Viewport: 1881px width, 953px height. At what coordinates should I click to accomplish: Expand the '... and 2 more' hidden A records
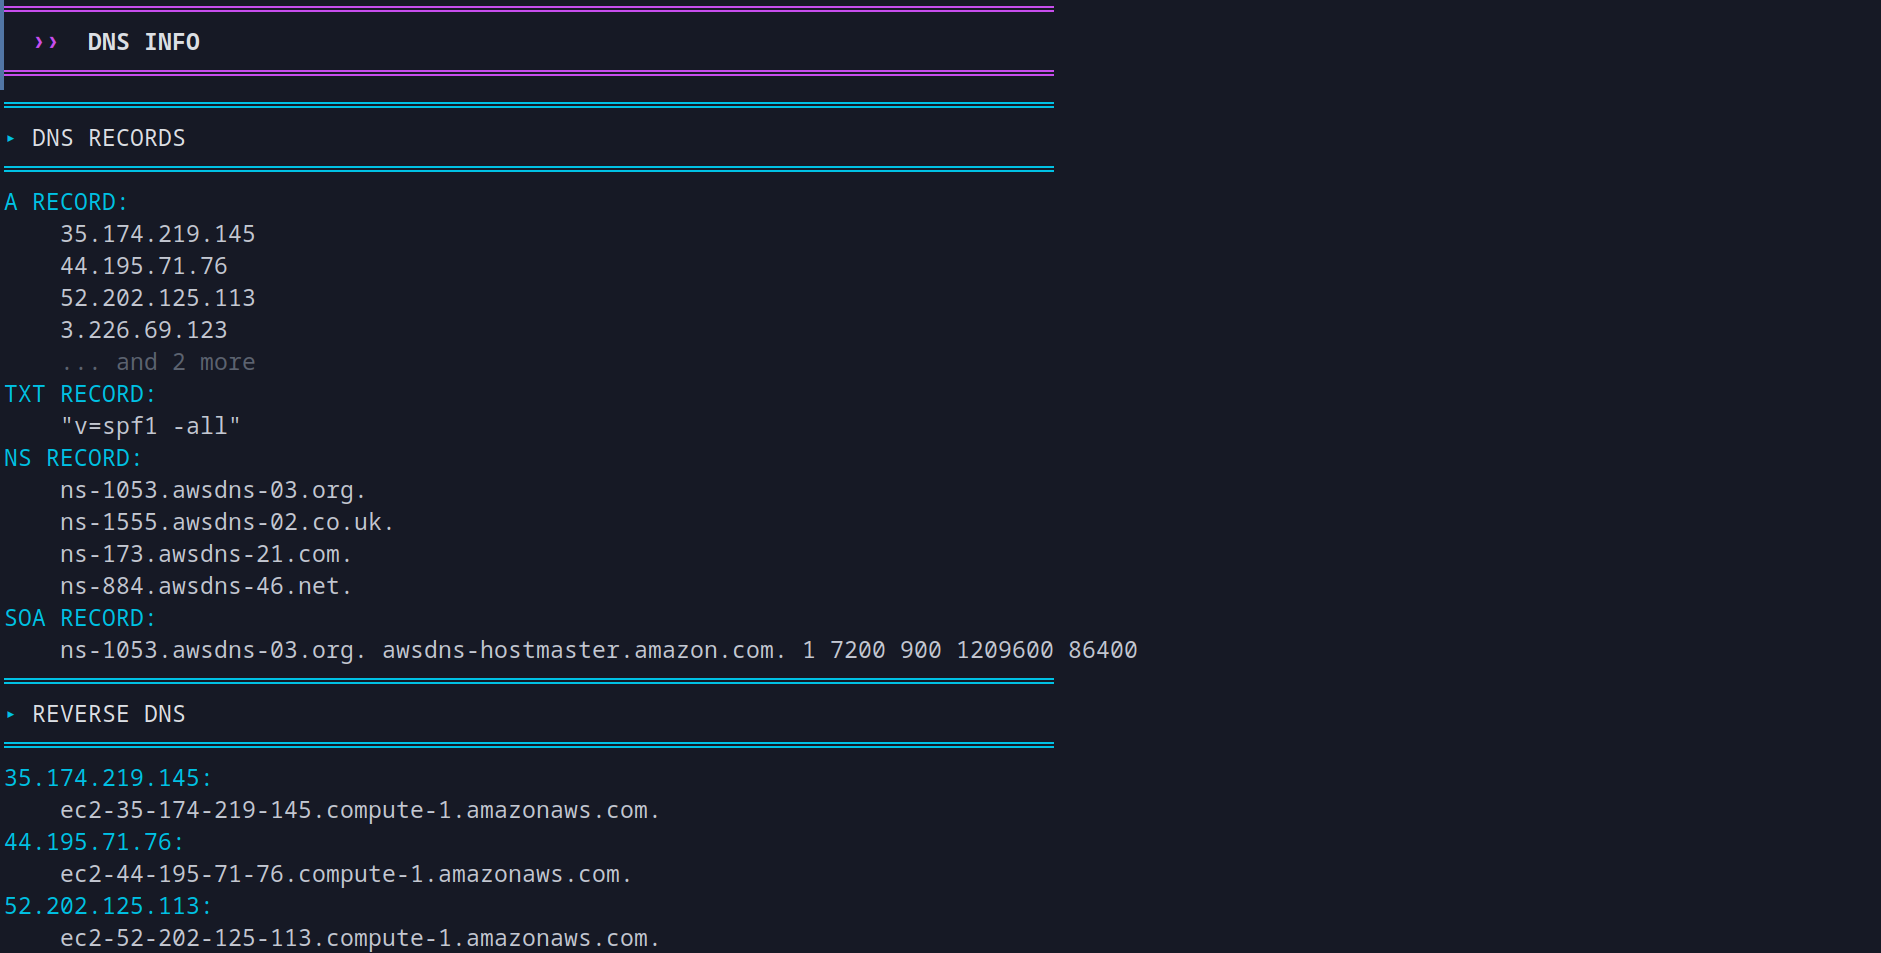click(x=157, y=361)
